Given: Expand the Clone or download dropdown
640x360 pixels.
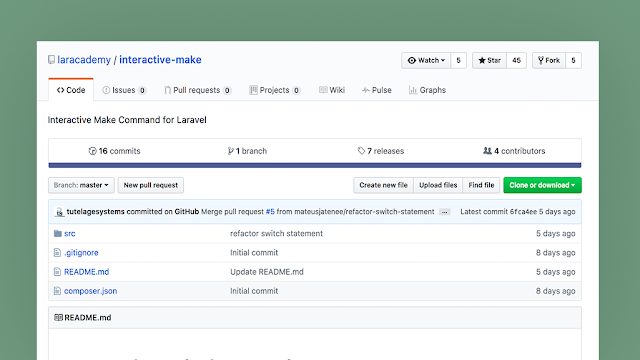Looking at the screenshot, I should click(x=542, y=185).
